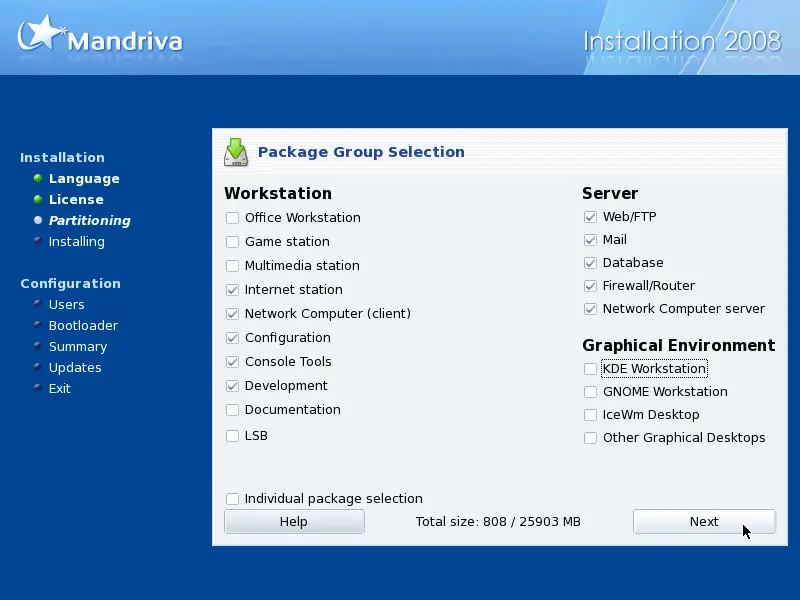Screen dimensions: 800x600
Task: Click the Partitioning step label
Action: point(90,220)
